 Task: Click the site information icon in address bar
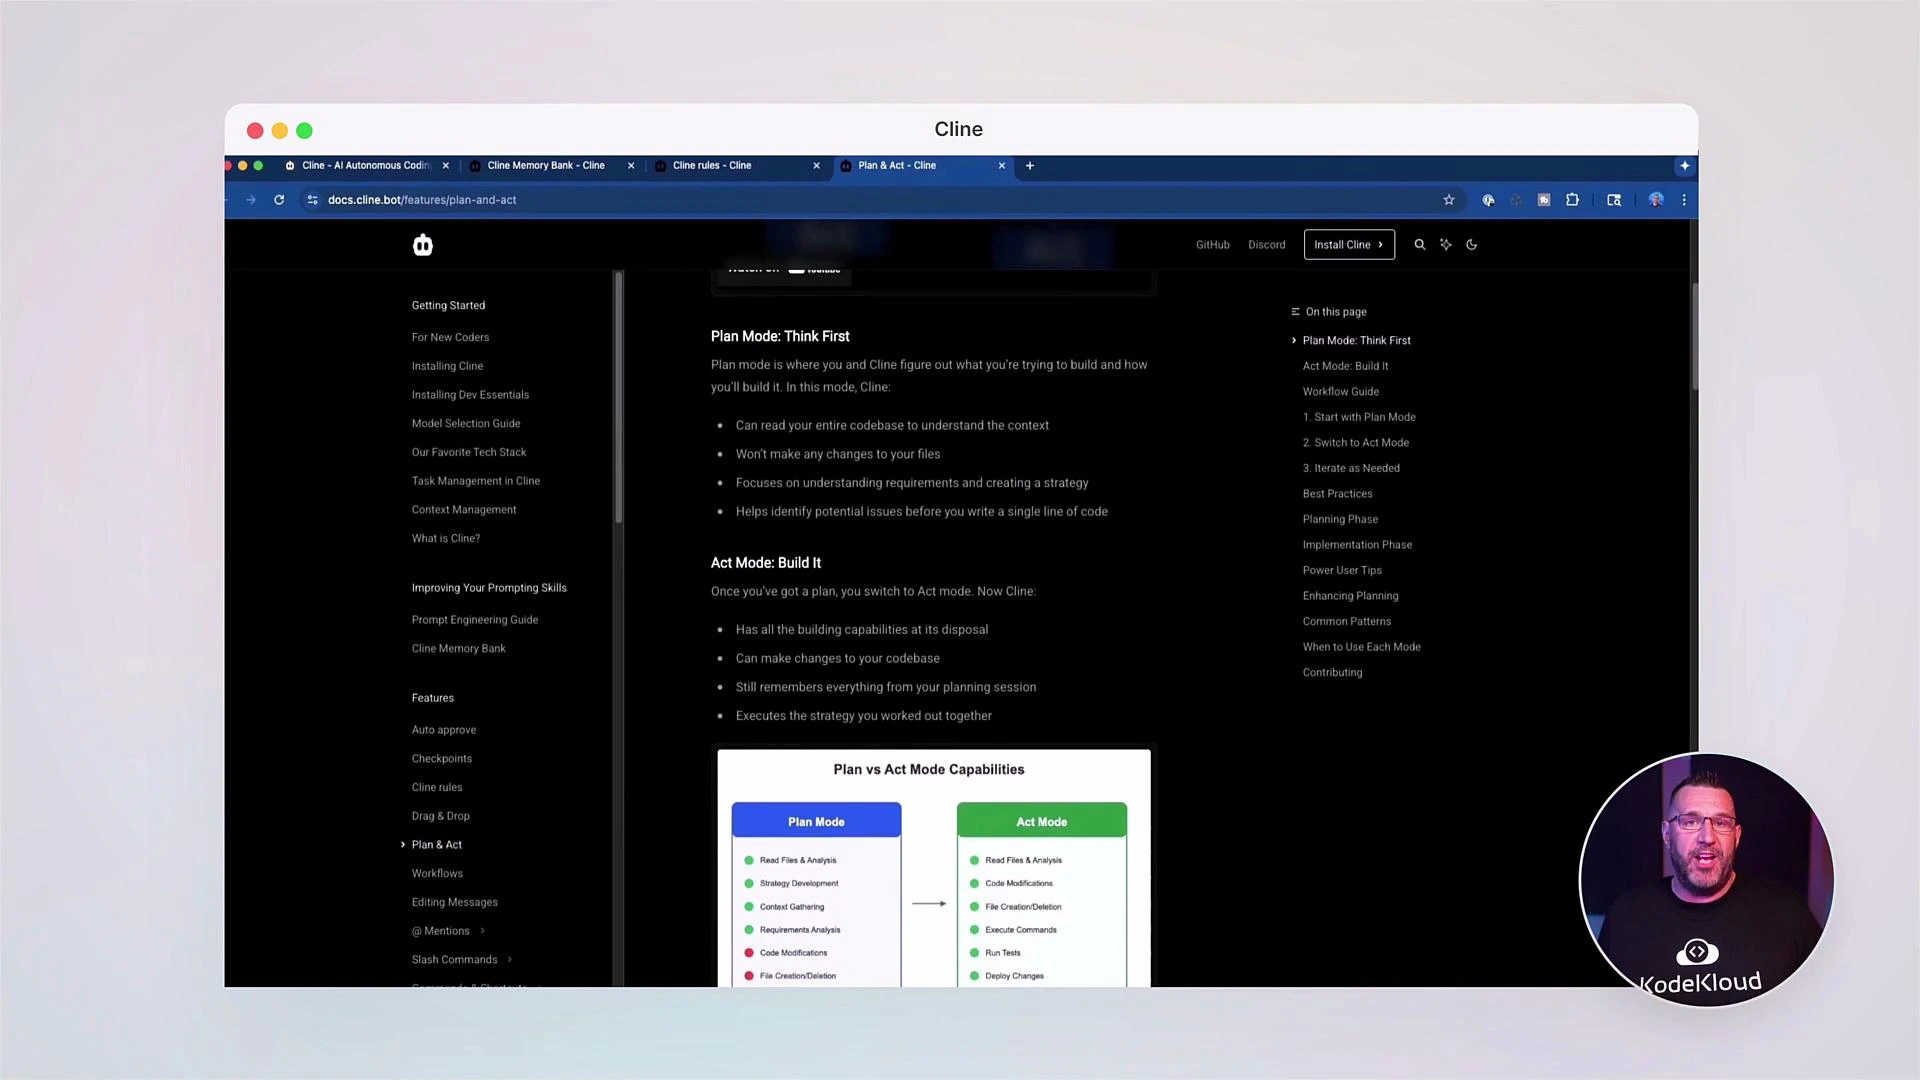pos(312,200)
